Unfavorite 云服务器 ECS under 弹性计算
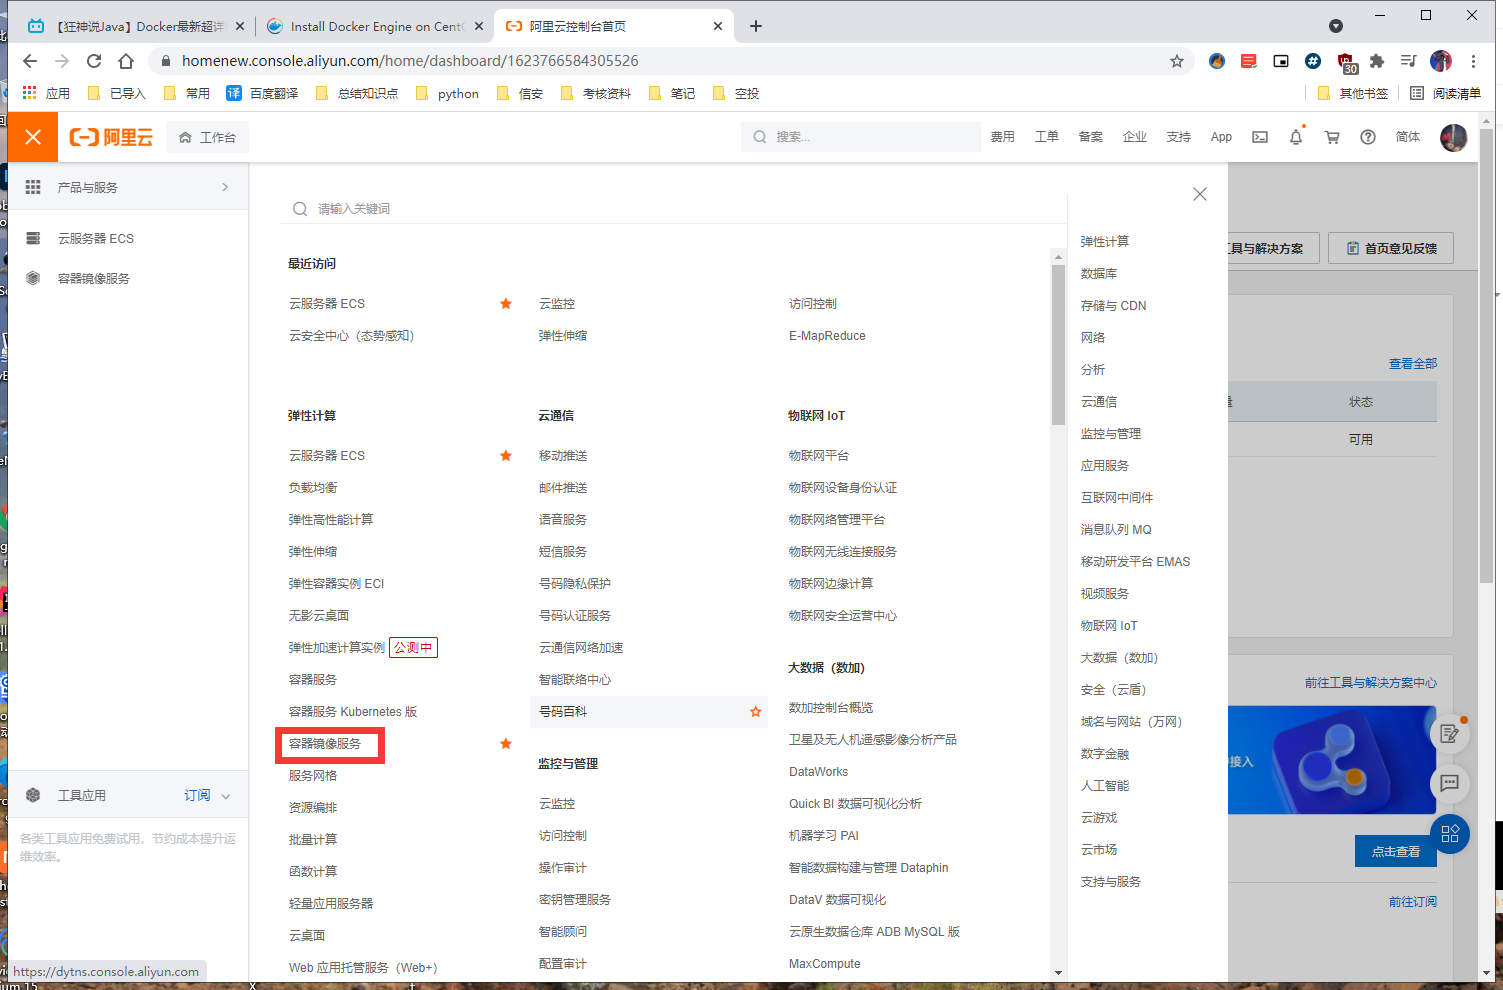Screen dimensions: 1503x990 pos(506,455)
